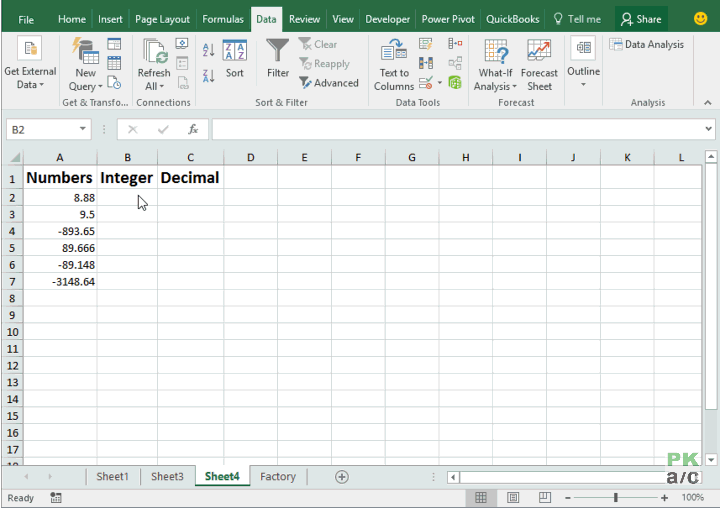The image size is (720, 508).
Task: Click the formula bar Cancel X icon
Action: [133, 130]
